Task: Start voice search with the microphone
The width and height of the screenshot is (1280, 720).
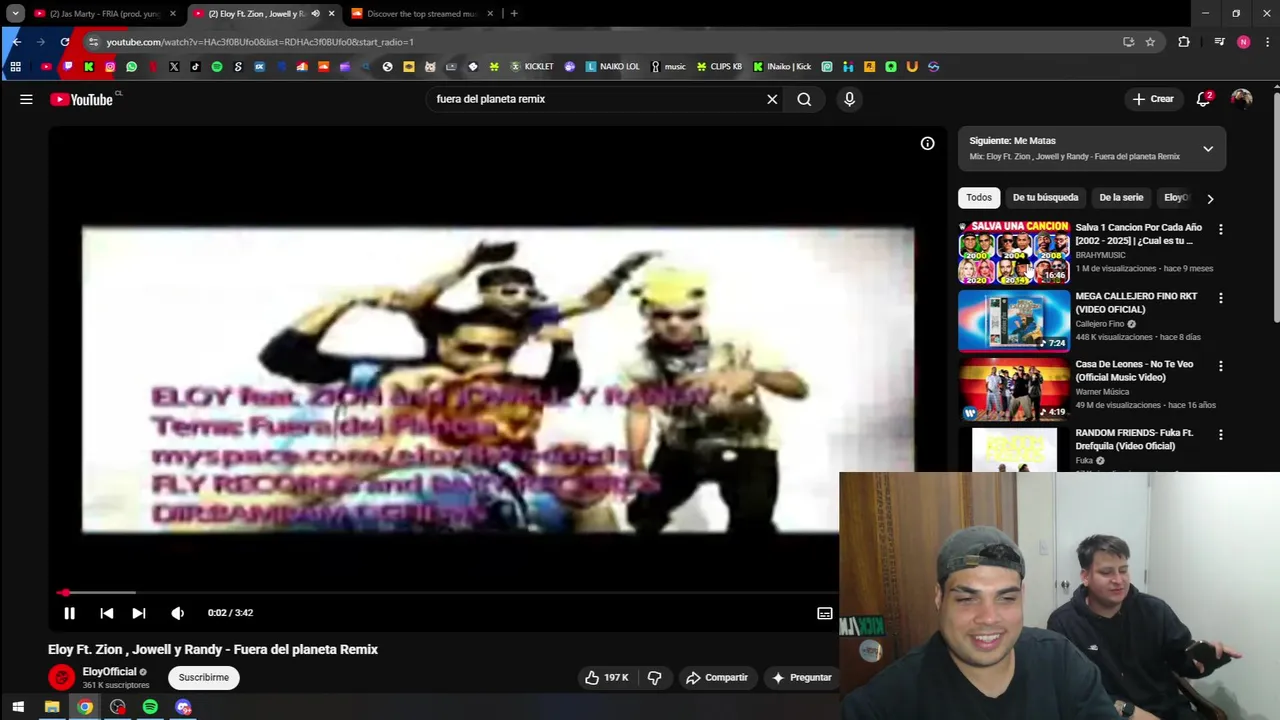Action: [x=849, y=99]
